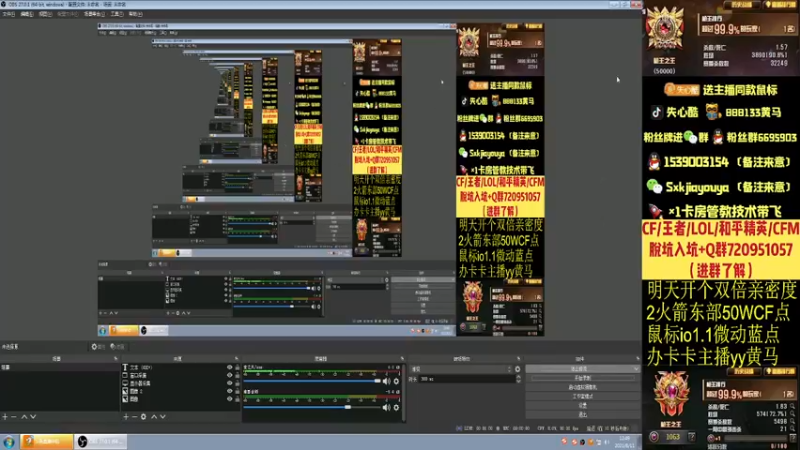Pop out the Sources dock panel
This screenshot has height=450, width=800.
tap(236, 359)
